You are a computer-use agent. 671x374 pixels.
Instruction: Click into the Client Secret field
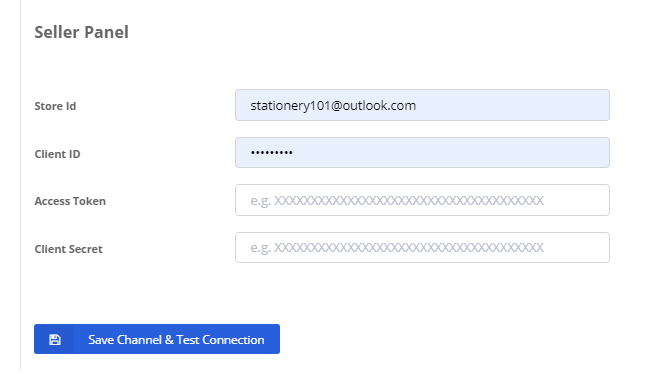422,247
